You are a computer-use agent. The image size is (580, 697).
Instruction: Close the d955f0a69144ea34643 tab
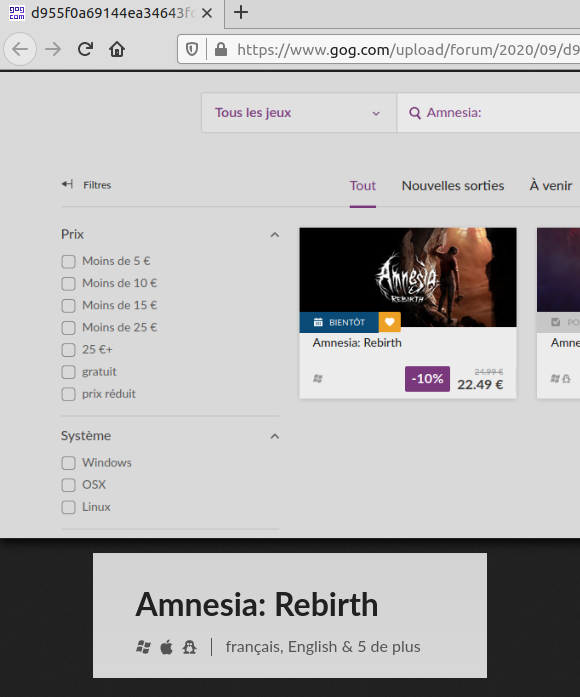(207, 13)
